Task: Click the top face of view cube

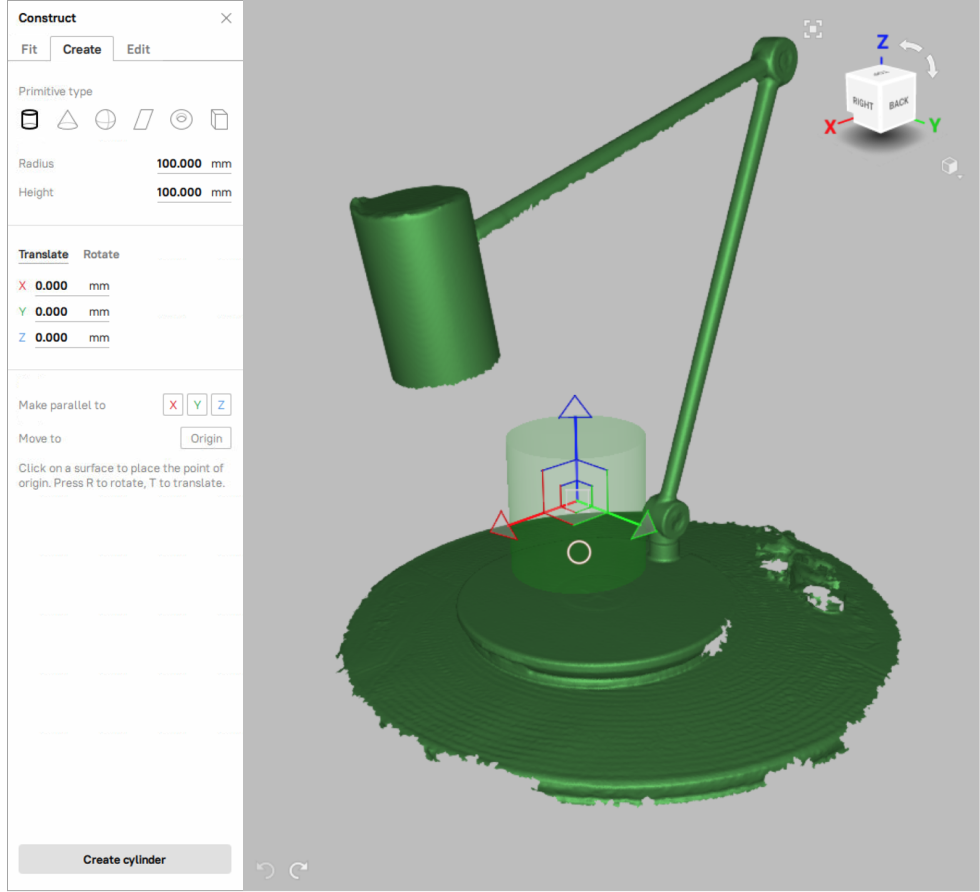Action: point(881,73)
